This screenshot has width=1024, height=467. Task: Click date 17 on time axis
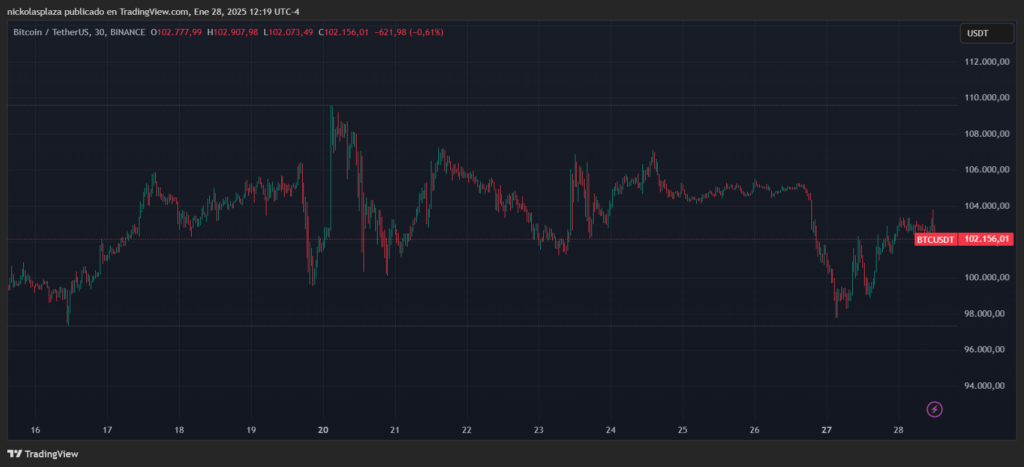coord(107,430)
